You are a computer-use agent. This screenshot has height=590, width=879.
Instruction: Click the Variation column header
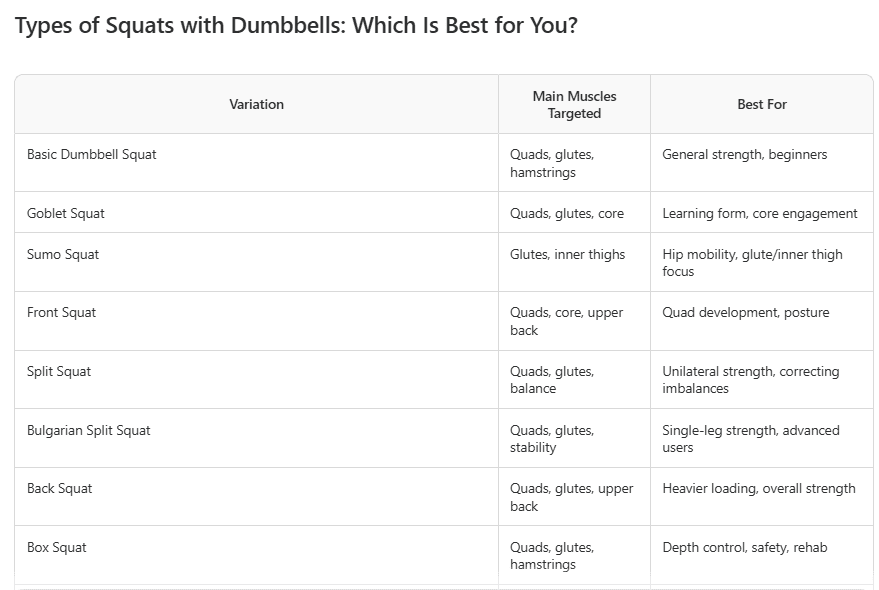256,104
